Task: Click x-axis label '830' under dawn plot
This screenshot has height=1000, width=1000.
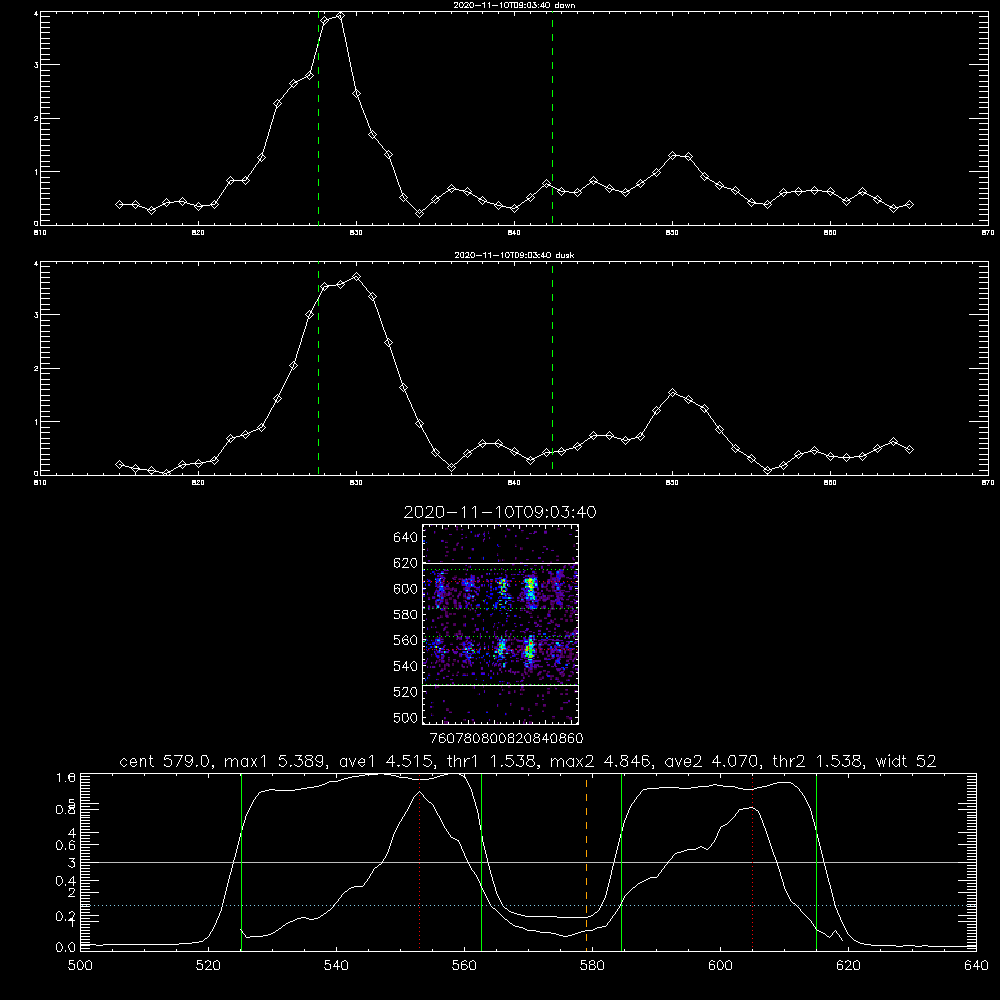Action: (356, 233)
